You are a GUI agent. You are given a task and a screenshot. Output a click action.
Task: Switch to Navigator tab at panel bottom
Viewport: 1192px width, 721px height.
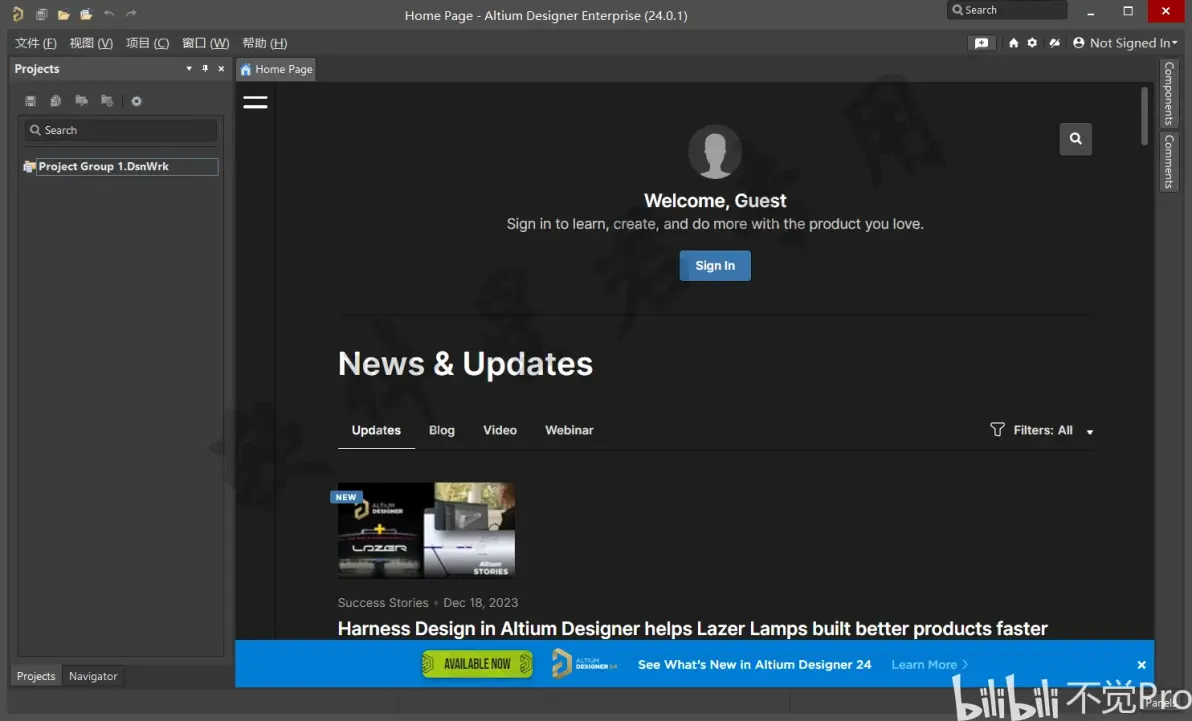[93, 676]
